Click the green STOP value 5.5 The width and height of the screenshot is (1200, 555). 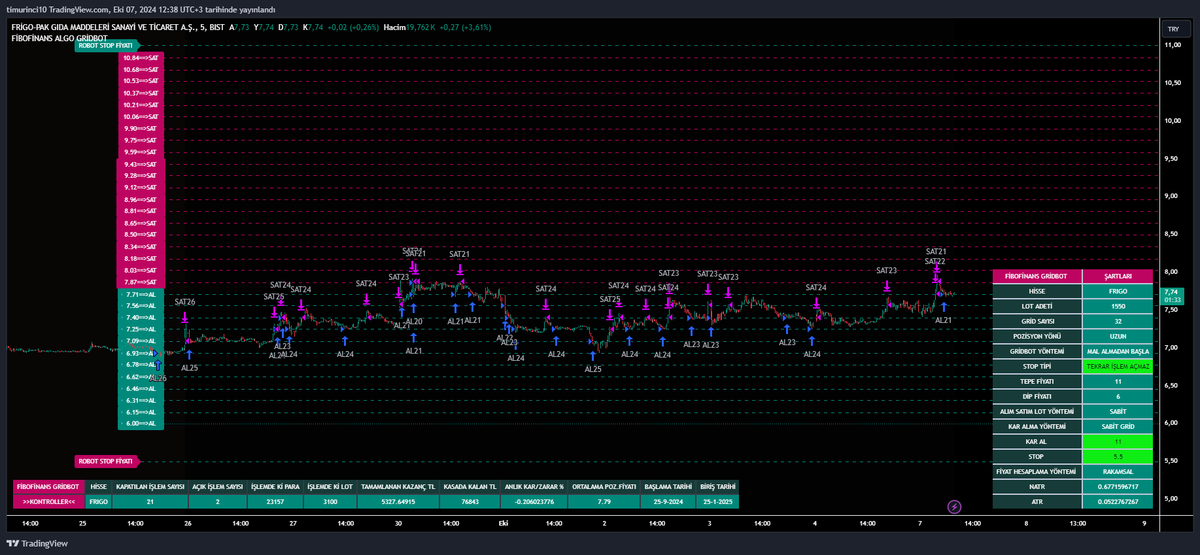[x=1118, y=456]
